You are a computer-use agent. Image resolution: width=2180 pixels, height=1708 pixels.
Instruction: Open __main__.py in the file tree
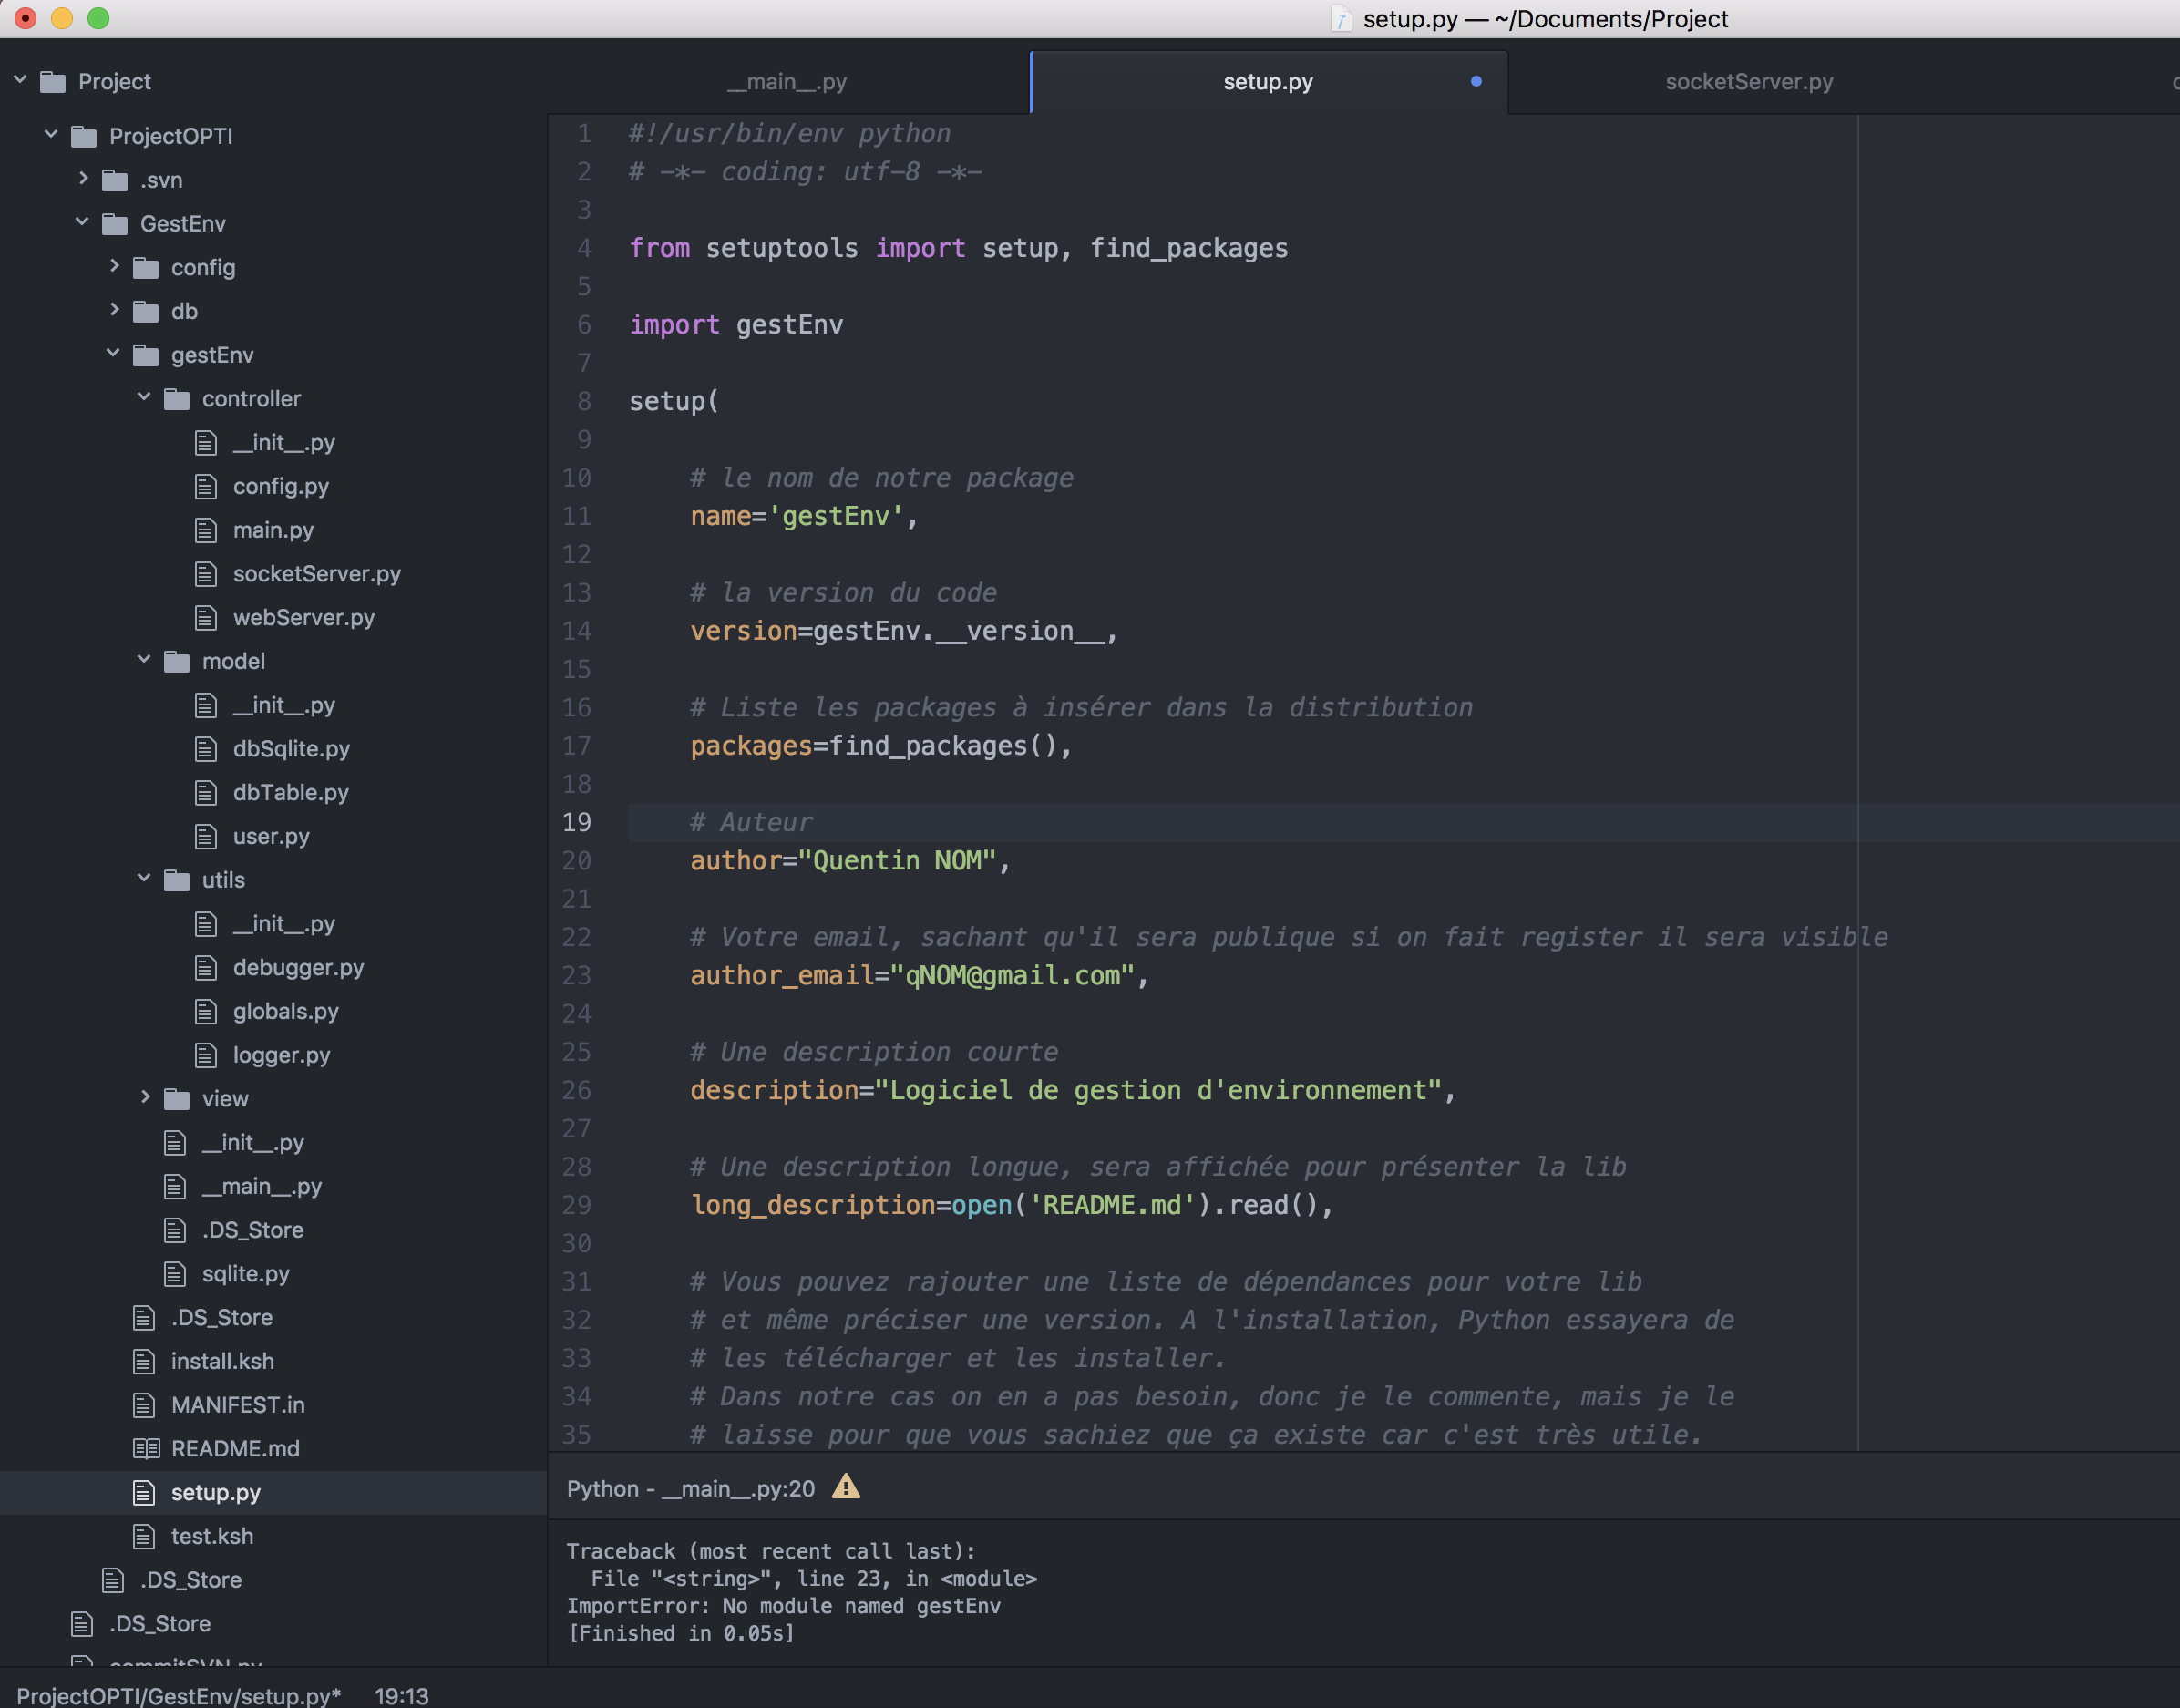(x=262, y=1186)
